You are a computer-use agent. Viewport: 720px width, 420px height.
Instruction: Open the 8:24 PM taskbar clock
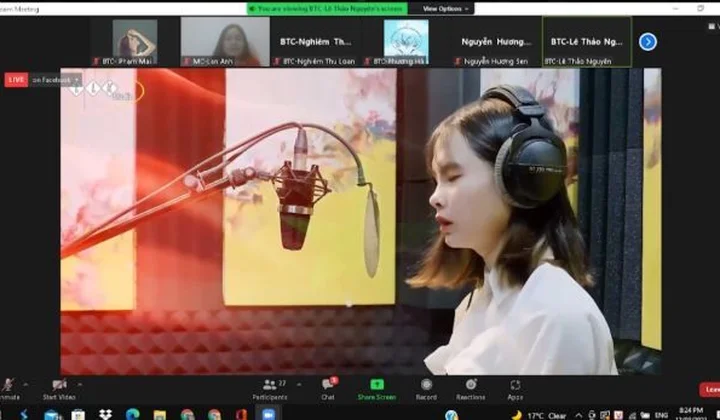pyautogui.click(x=690, y=414)
